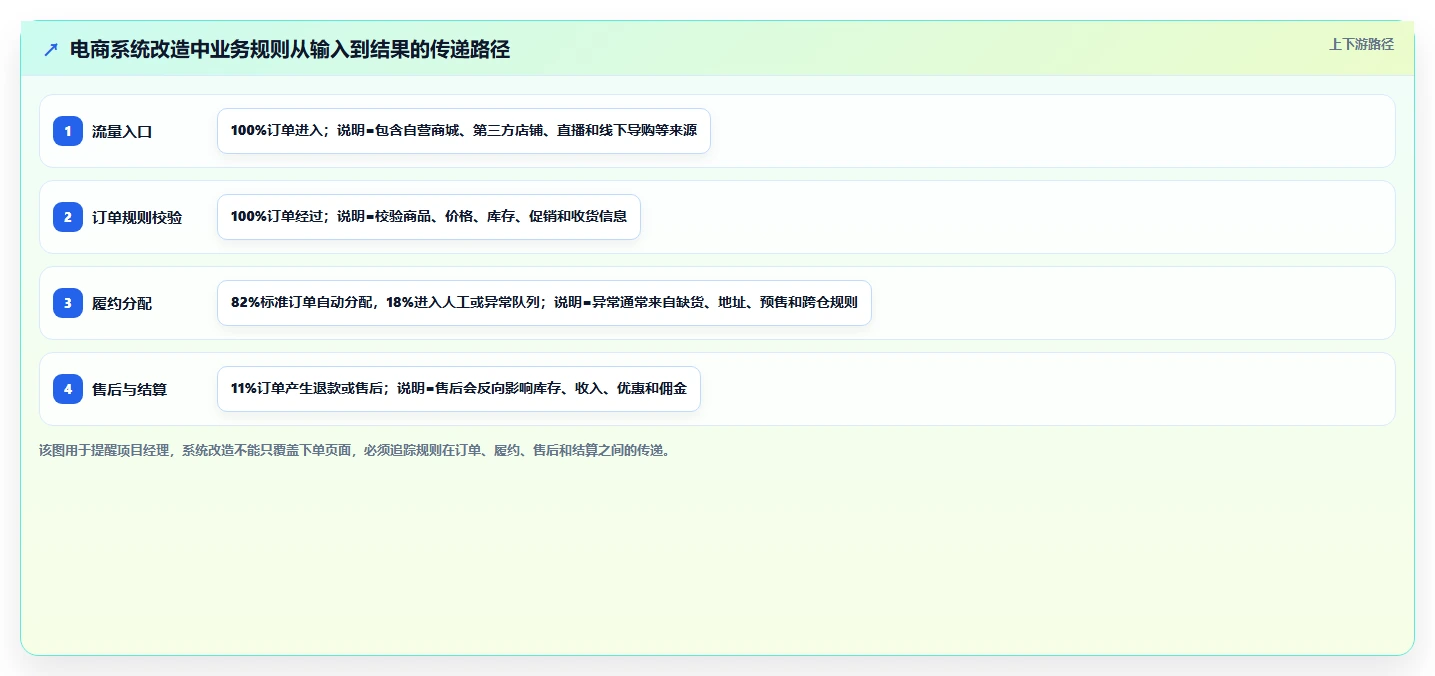1435x676 pixels.
Task: Select the step 3 number badge
Action: (x=68, y=303)
